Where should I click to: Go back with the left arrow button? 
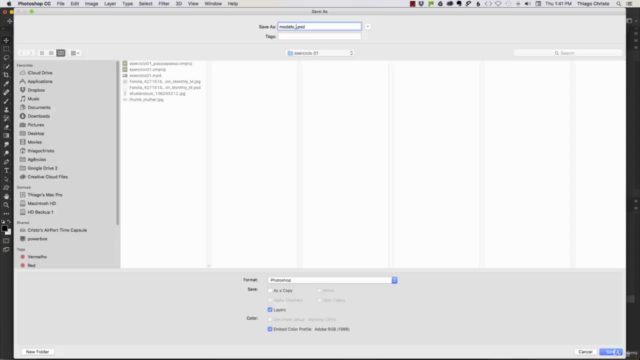point(22,53)
